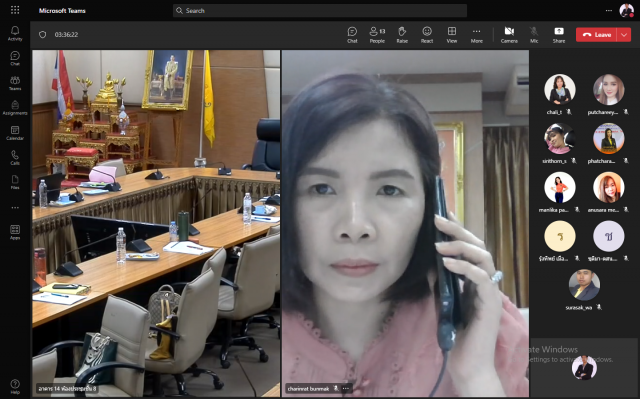This screenshot has height=399, width=640.
Task: Click the Search input field
Action: pos(320,11)
